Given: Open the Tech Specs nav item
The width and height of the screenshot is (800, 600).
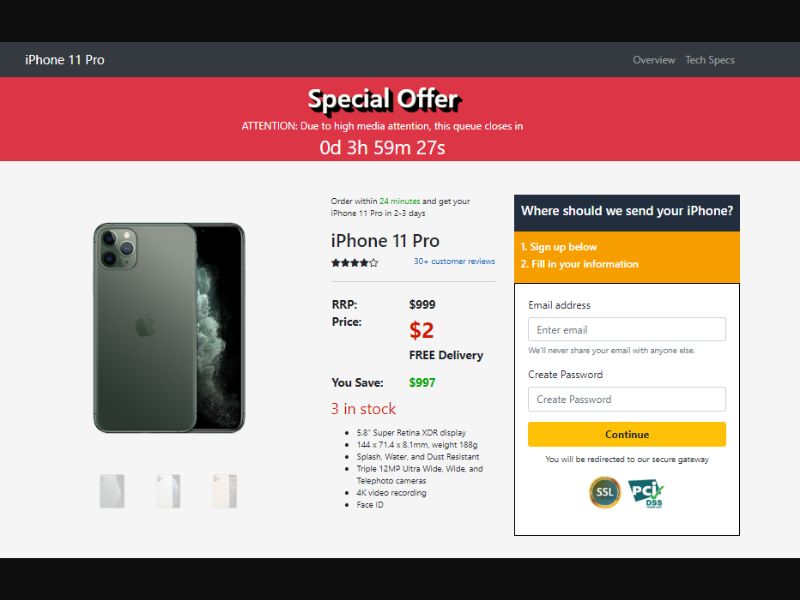Looking at the screenshot, I should click(x=710, y=60).
